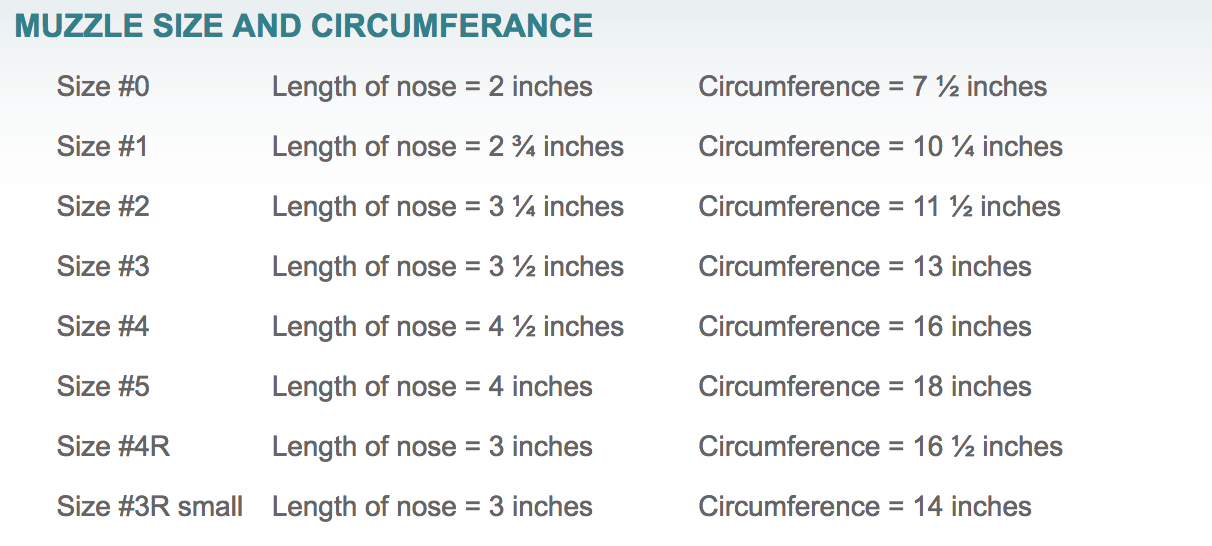
Task: Click Circumference = 16 ½ inches text
Action: (x=881, y=447)
